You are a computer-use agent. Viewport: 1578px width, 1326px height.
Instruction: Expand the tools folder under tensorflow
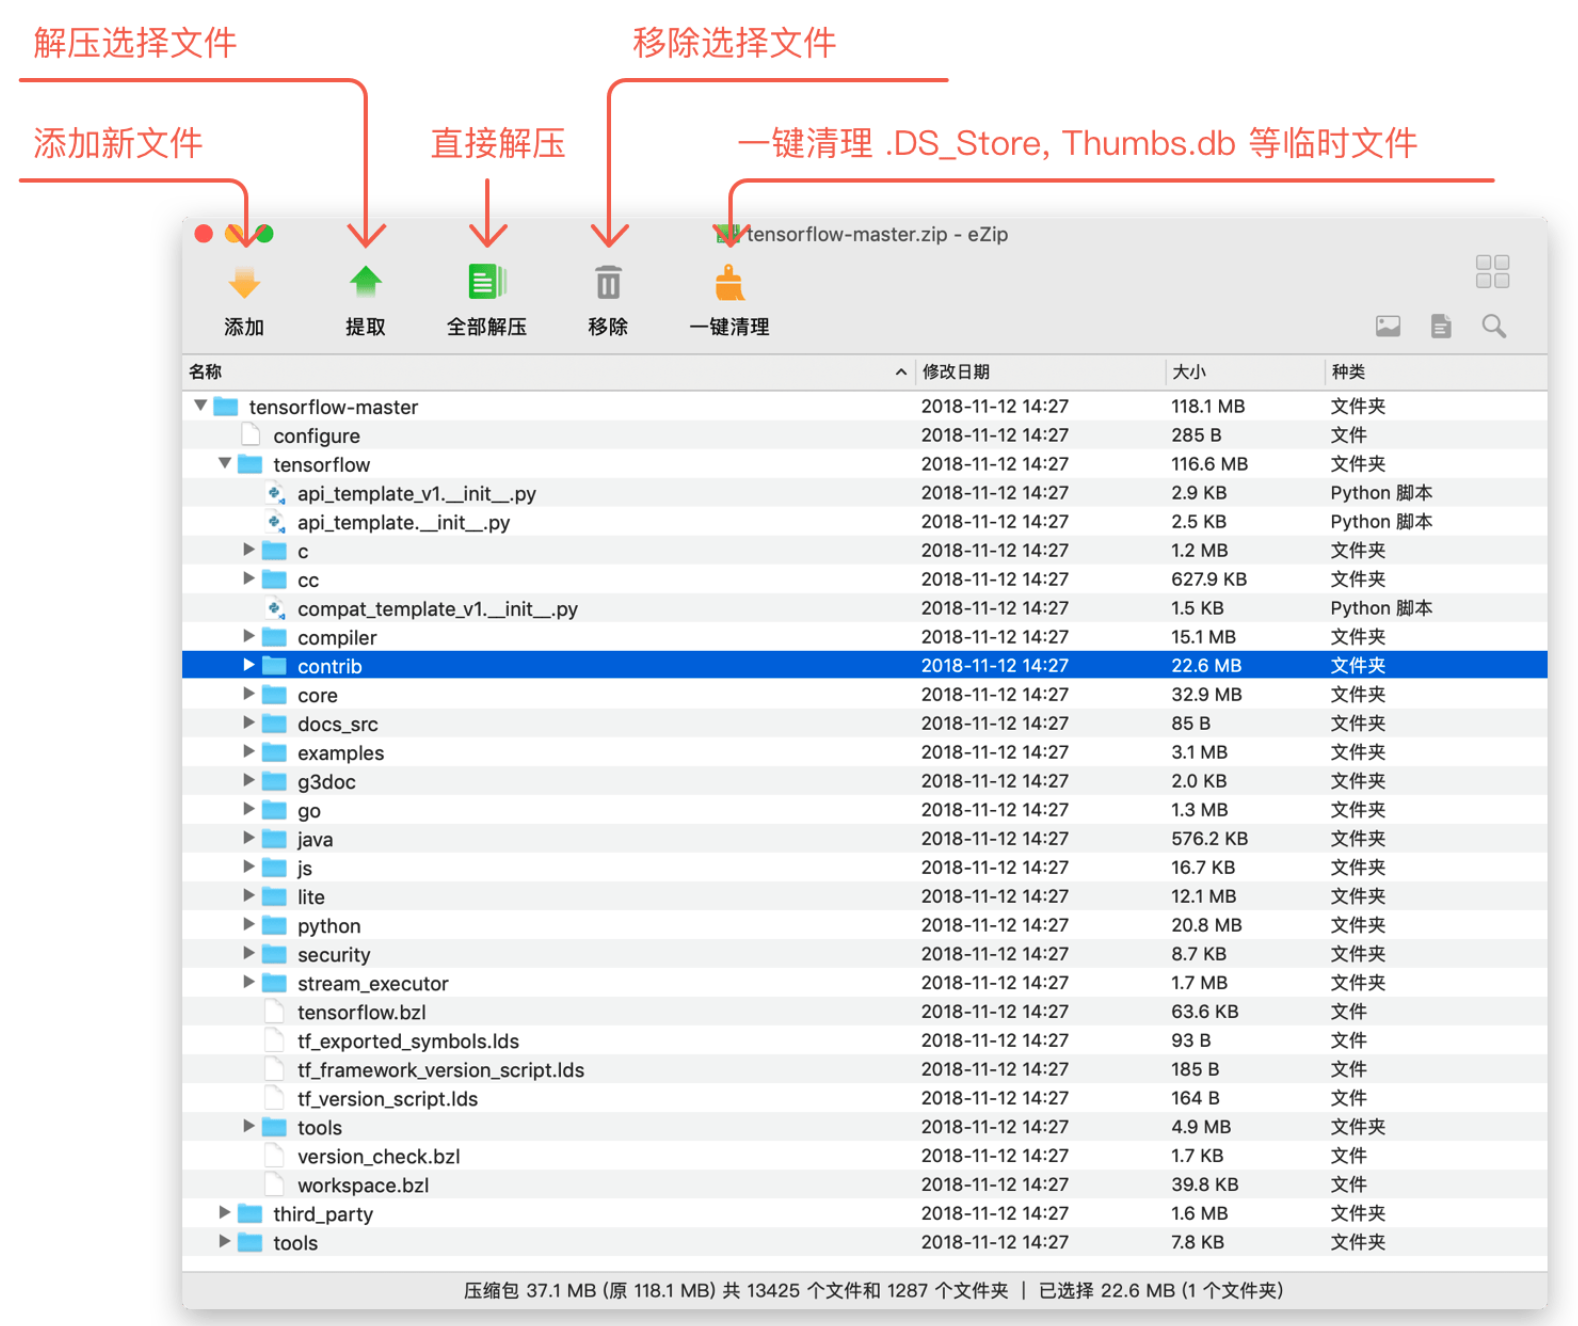249,1127
